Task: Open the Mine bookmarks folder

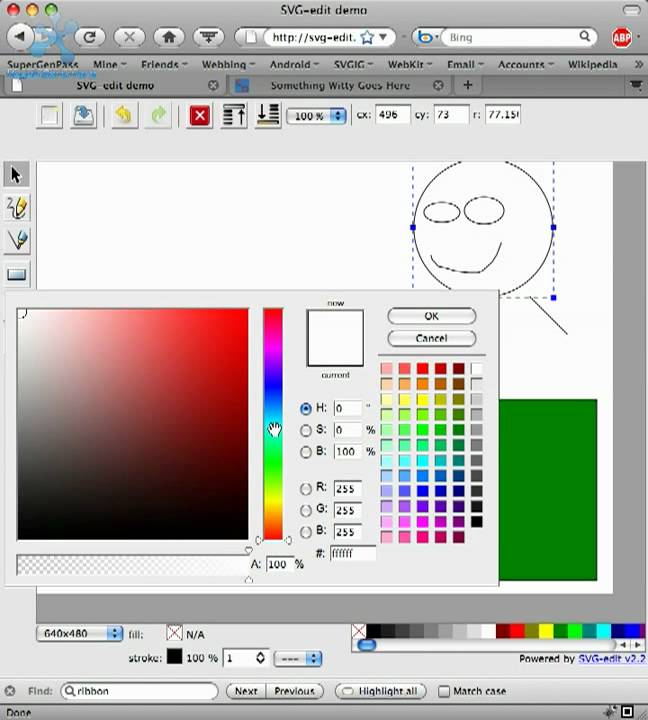Action: pos(109,64)
